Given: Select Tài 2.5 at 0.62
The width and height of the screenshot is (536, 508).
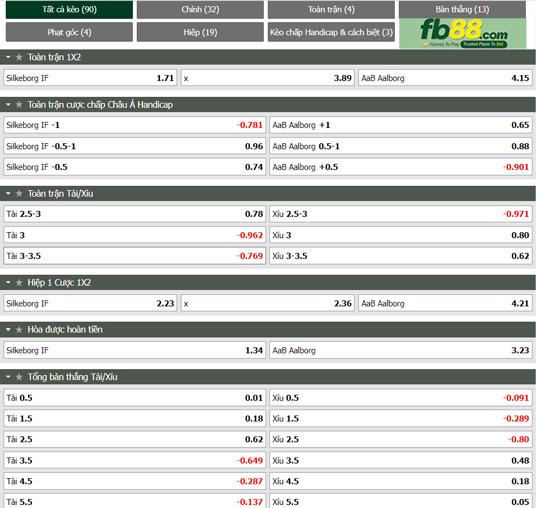Looking at the screenshot, I should [x=135, y=439].
